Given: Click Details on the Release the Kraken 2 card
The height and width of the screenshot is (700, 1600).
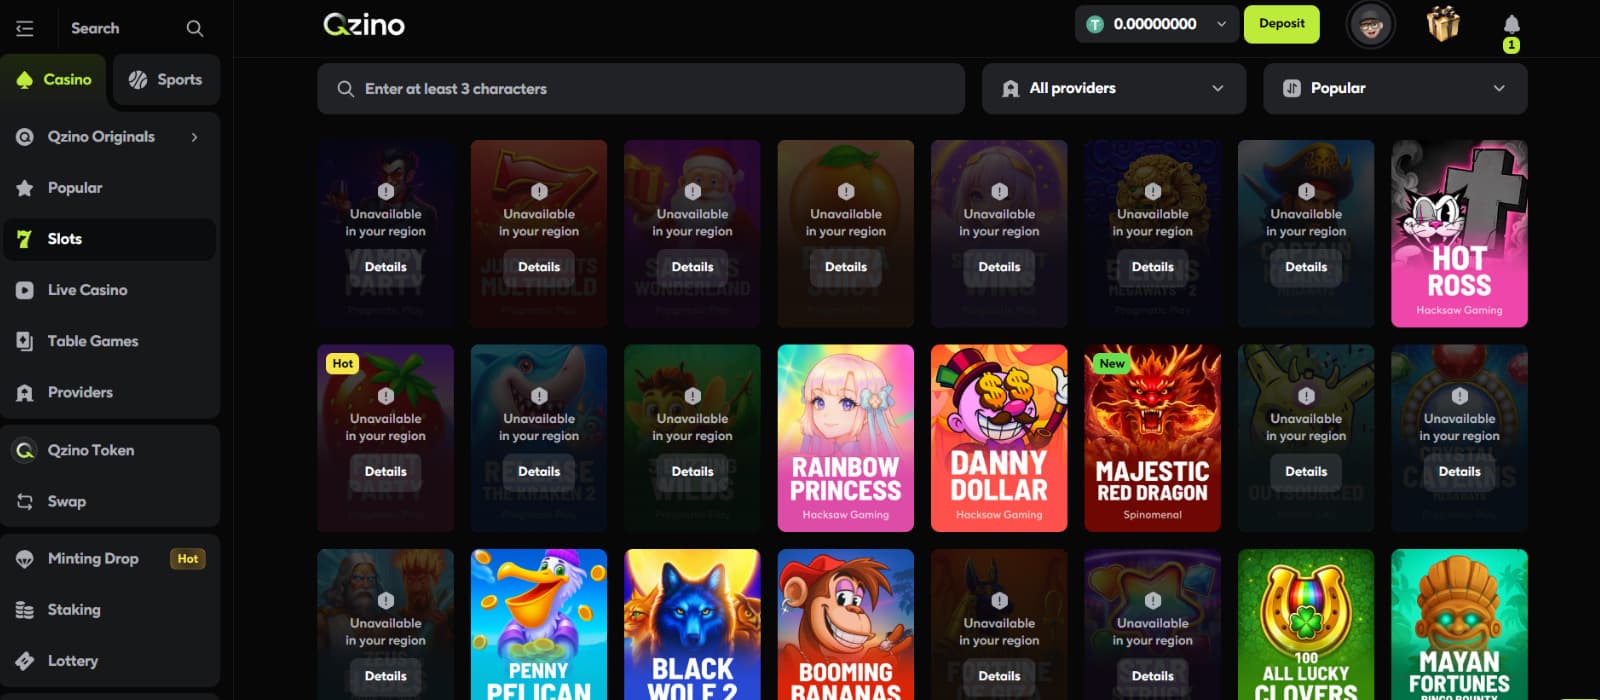Looking at the screenshot, I should click(x=539, y=471).
